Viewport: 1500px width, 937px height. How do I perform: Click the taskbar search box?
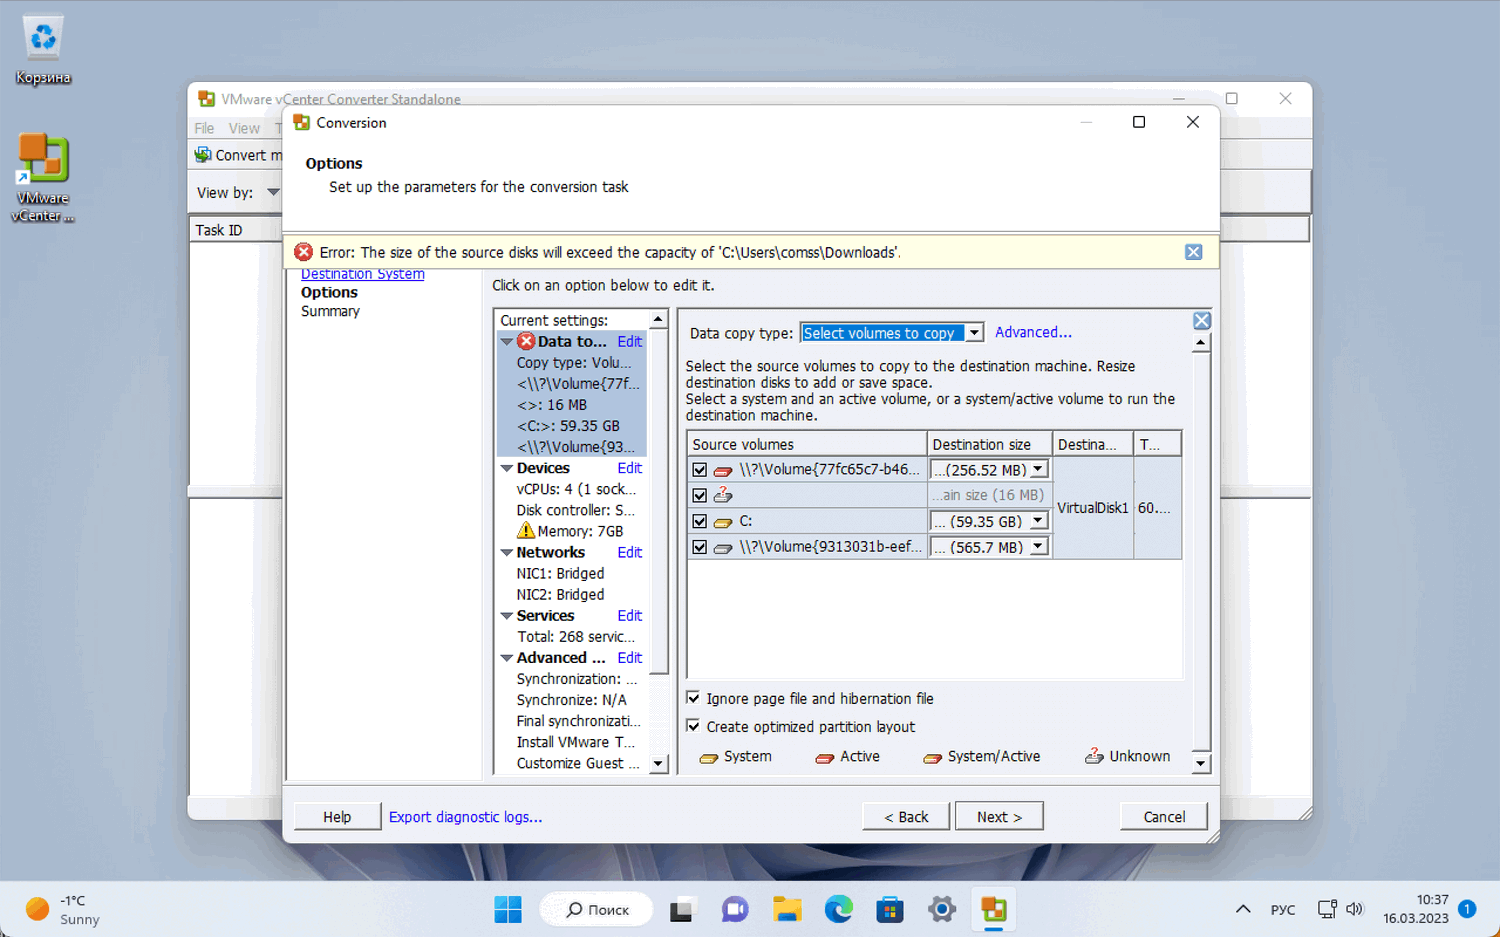[597, 910]
